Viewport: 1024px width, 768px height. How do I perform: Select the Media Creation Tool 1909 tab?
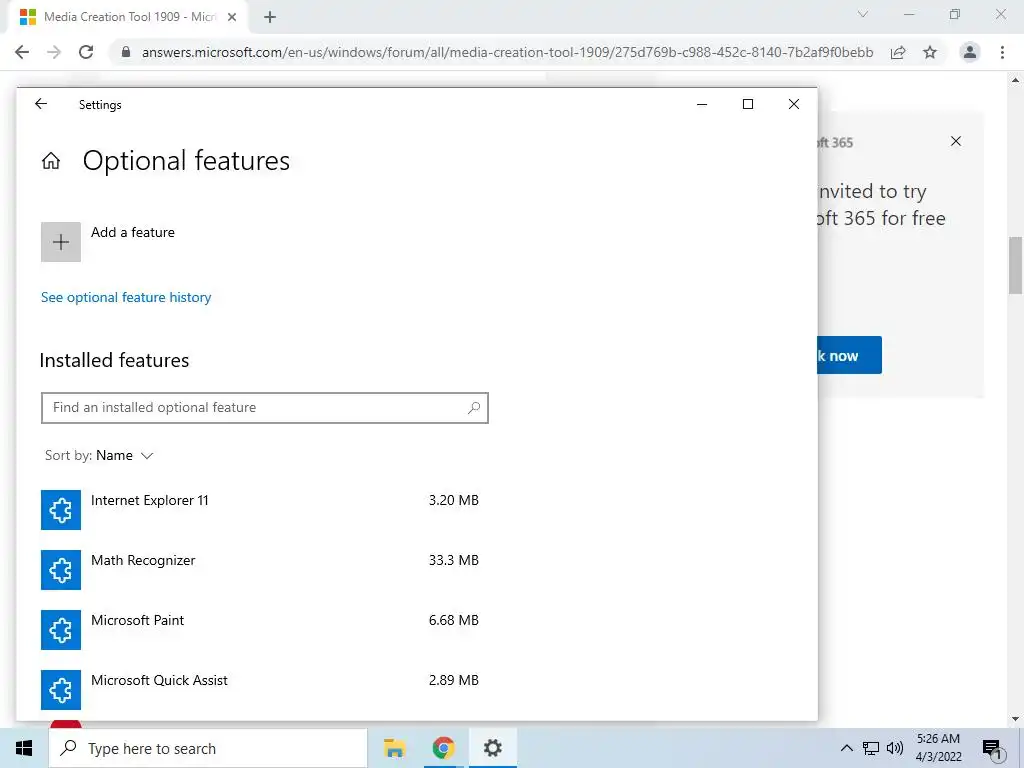click(130, 17)
